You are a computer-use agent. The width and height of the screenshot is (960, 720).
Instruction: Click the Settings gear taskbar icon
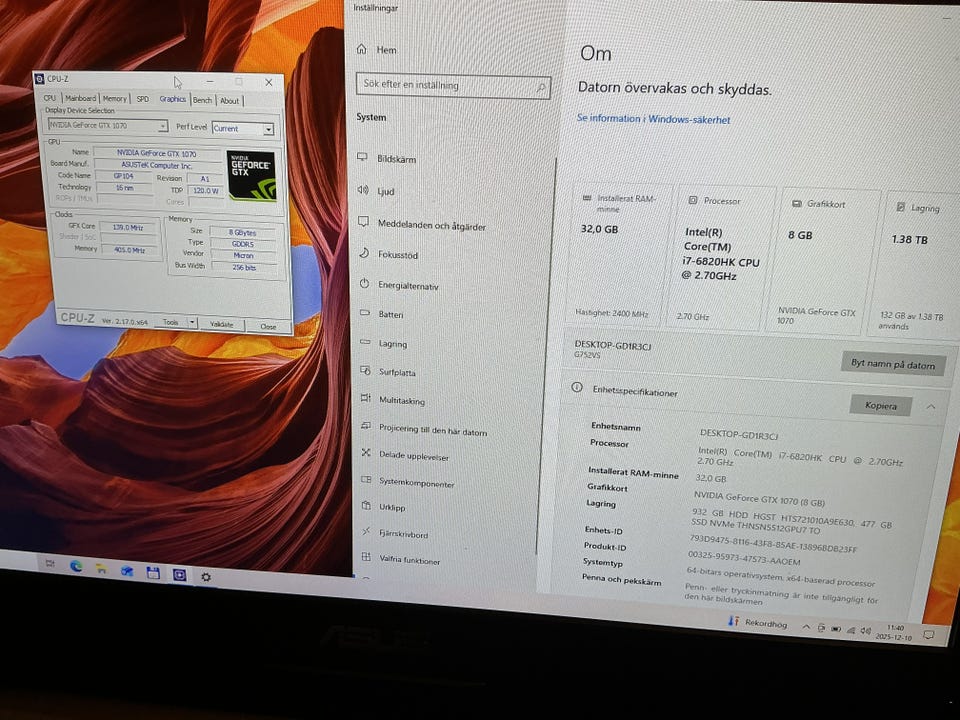[x=206, y=577]
